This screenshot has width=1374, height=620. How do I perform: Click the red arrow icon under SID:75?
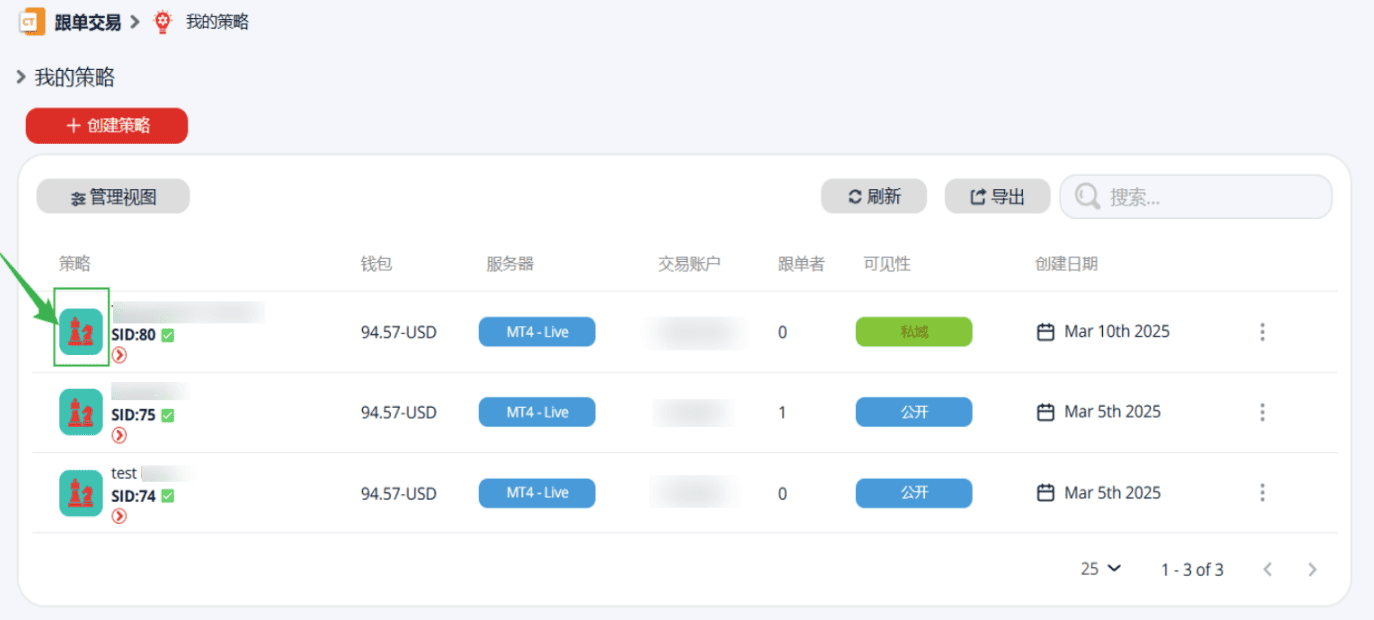(x=119, y=435)
